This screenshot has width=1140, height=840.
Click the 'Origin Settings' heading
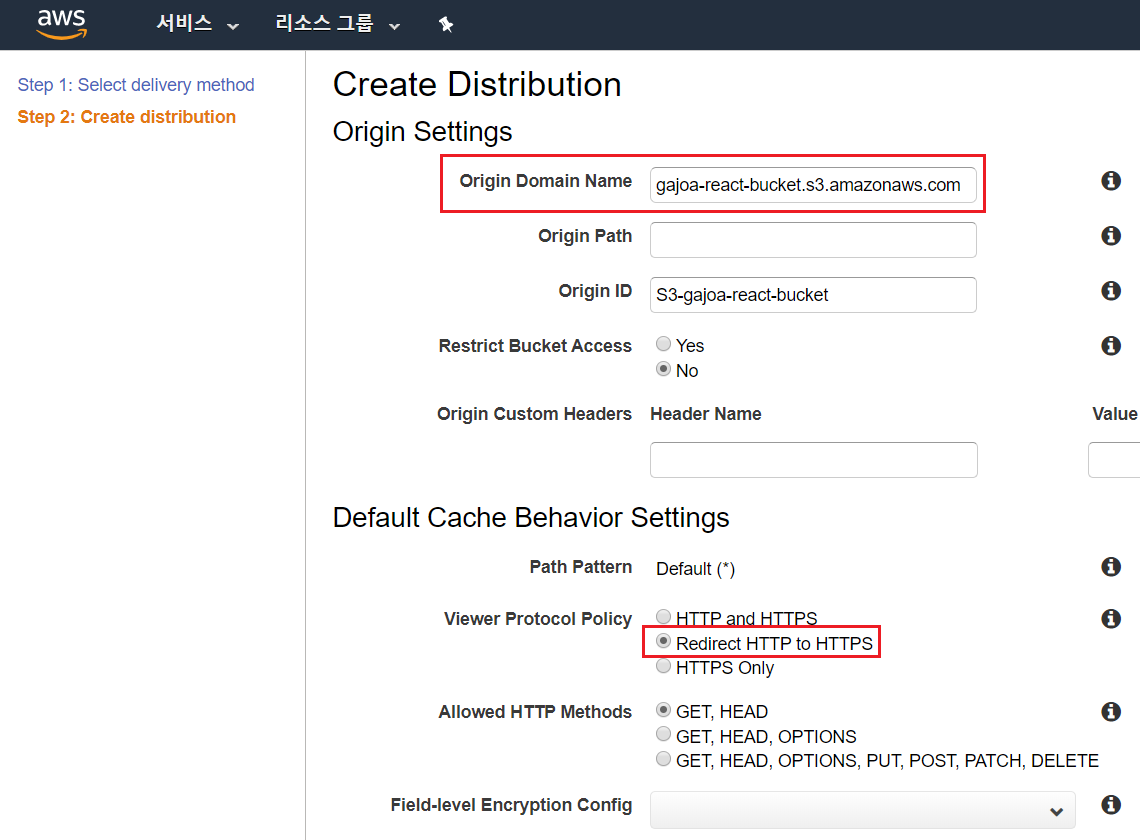tap(422, 132)
